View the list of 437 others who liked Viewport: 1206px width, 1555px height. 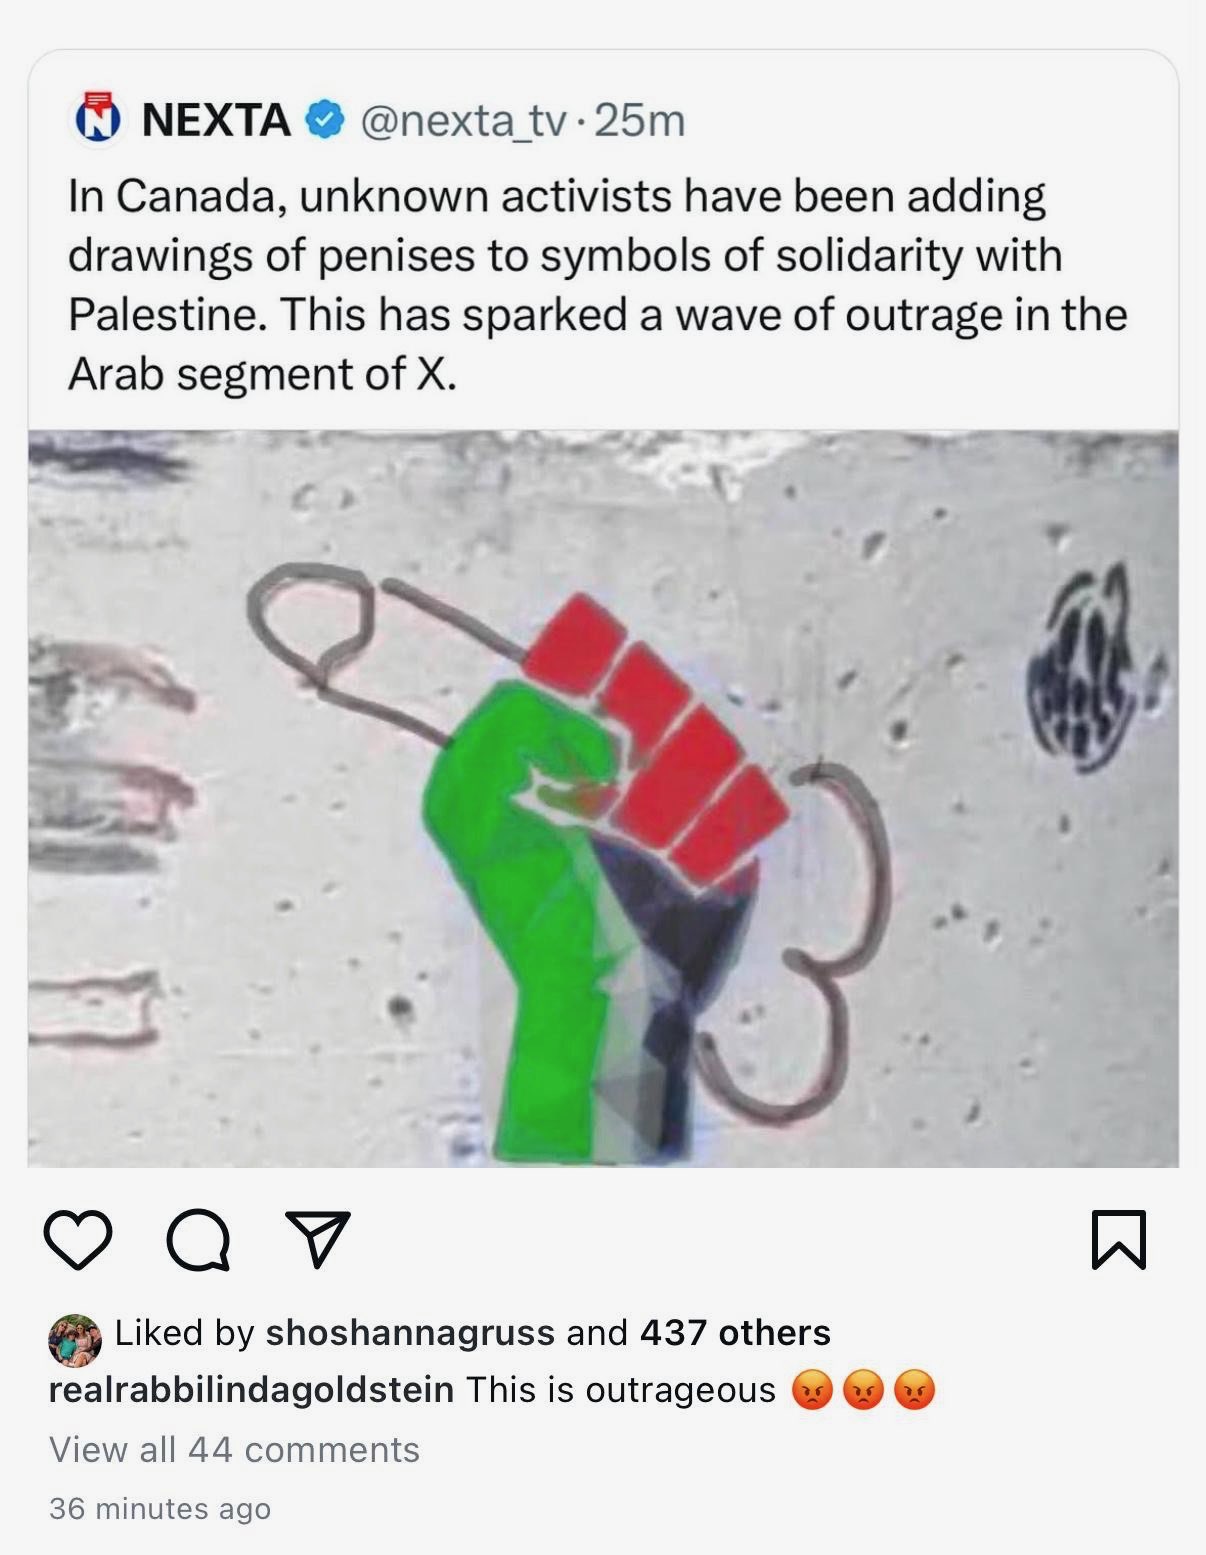[x=735, y=1333]
